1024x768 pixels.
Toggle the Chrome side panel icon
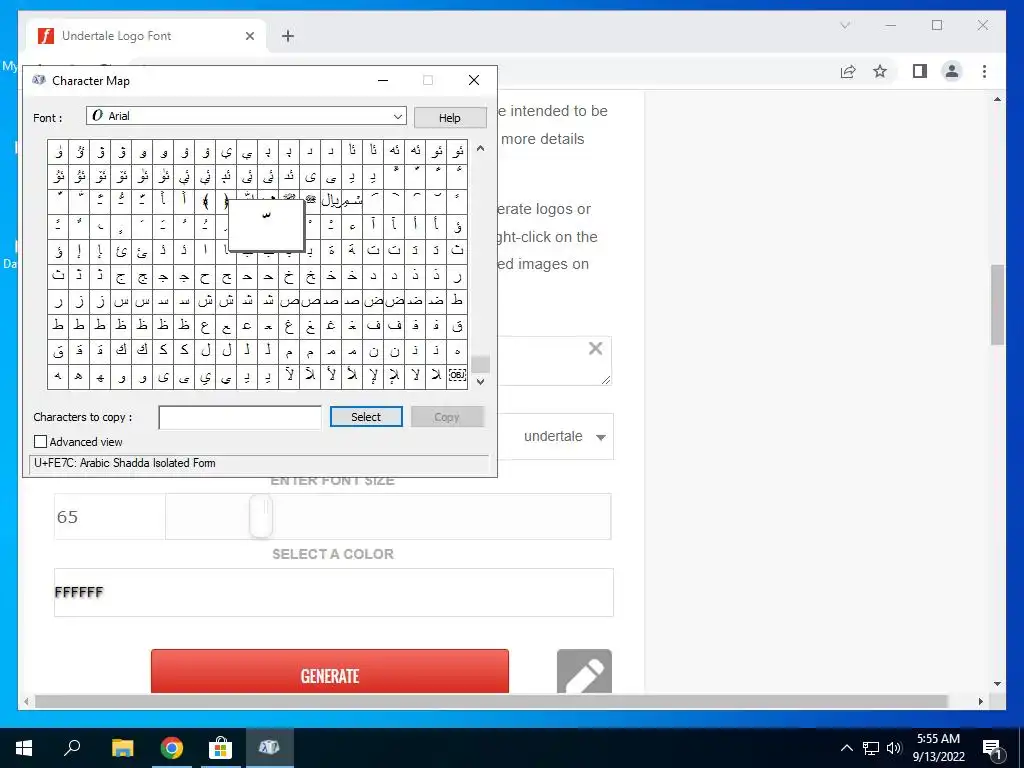(920, 71)
